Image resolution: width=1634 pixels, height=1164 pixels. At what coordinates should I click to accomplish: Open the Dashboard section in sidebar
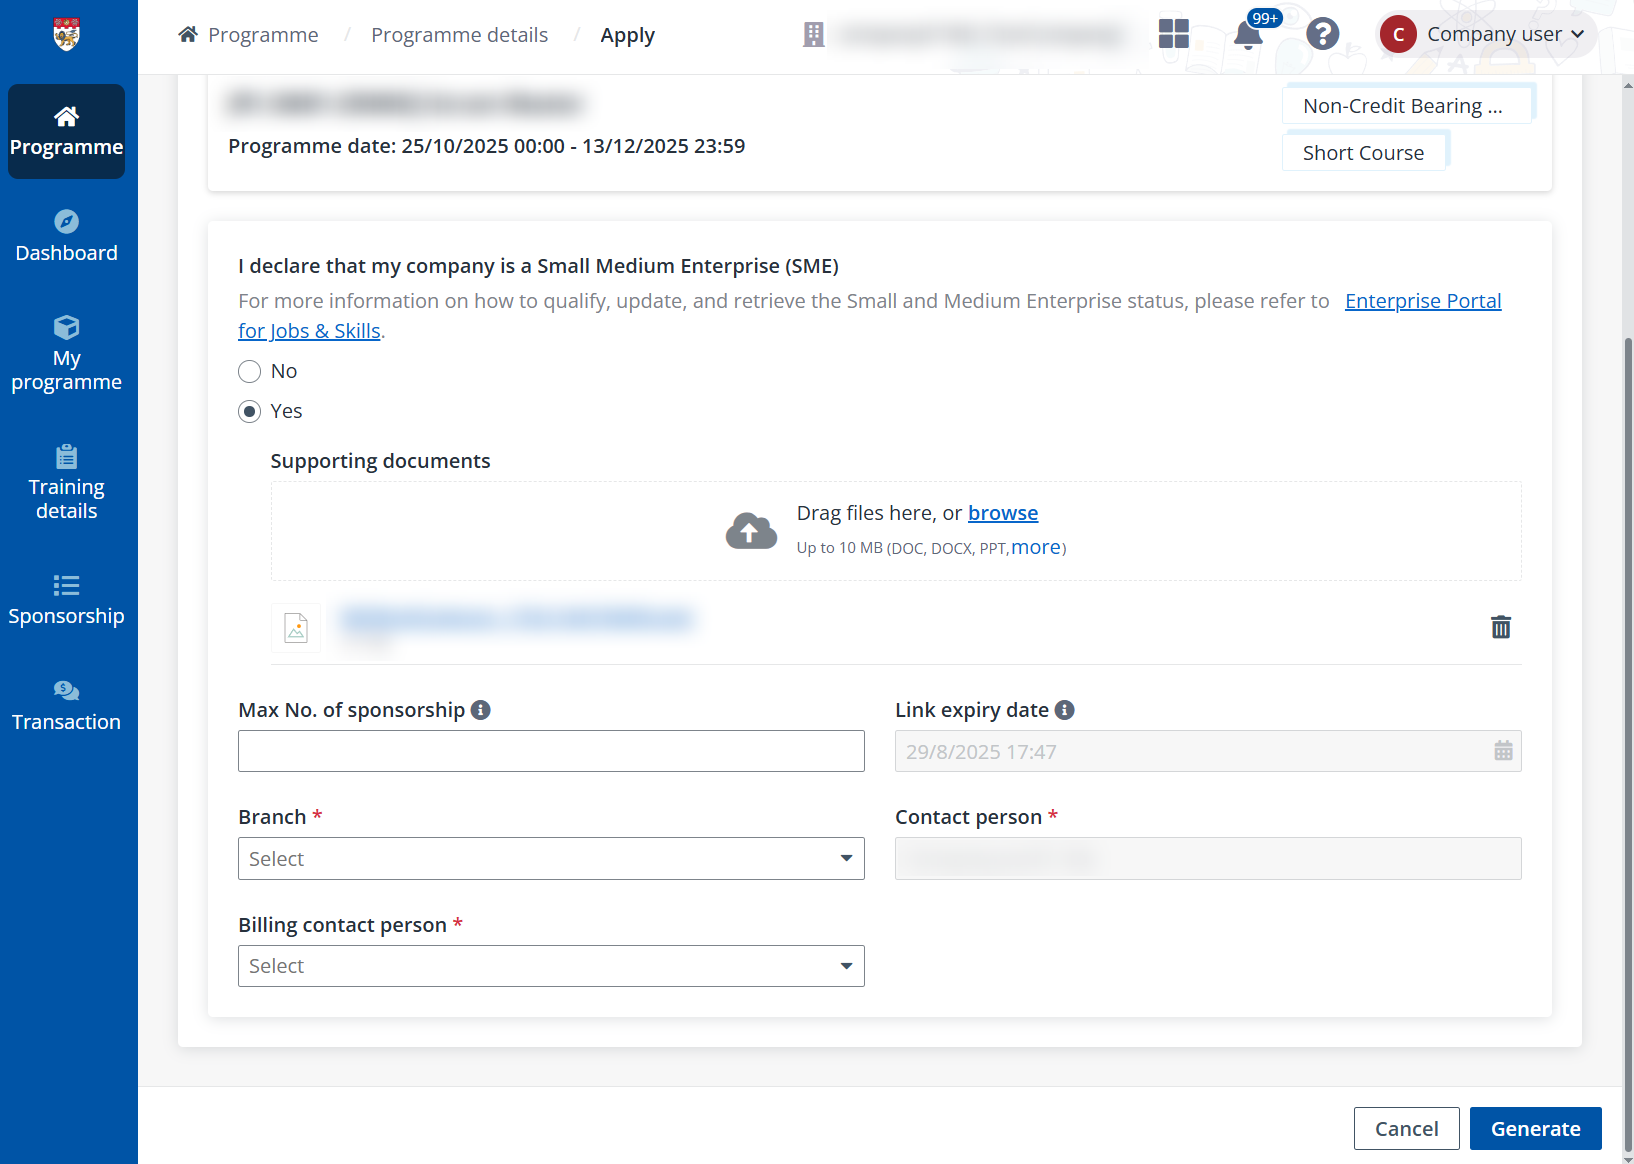[x=66, y=236]
